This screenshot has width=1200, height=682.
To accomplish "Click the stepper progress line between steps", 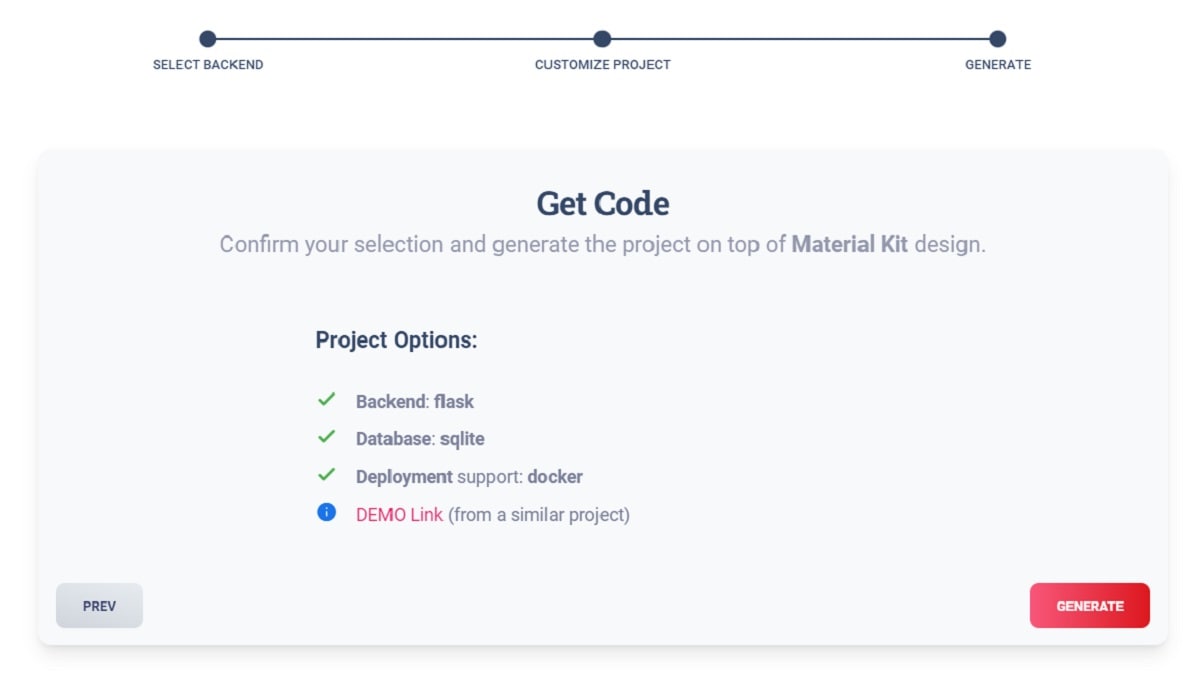I will (400, 38).
